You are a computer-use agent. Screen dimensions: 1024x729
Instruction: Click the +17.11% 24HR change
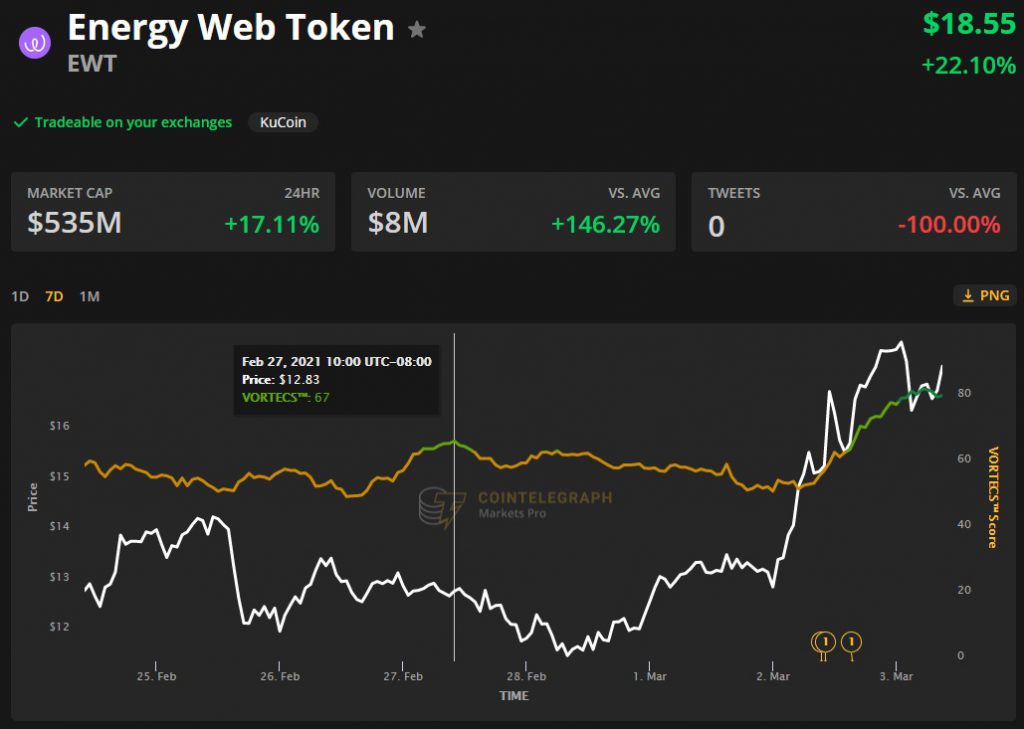pyautogui.click(x=272, y=225)
